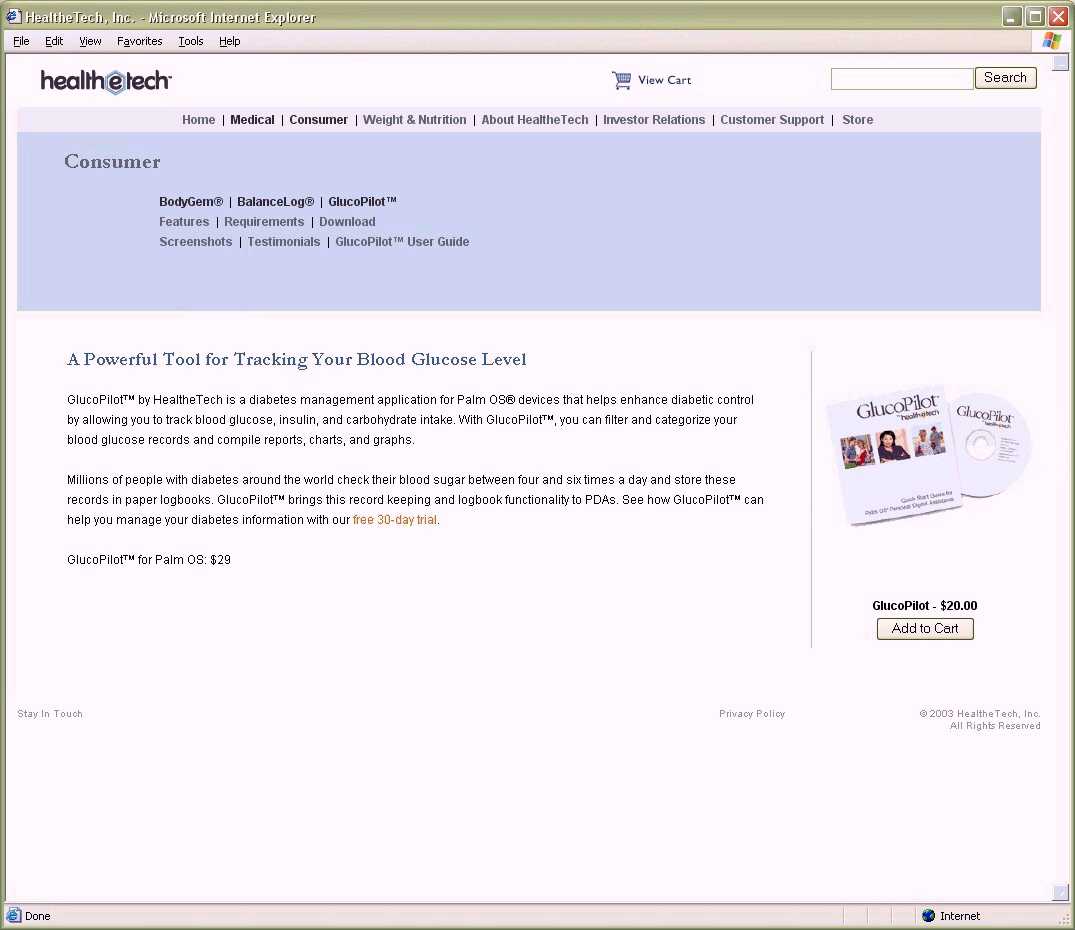Click the Privacy Policy footer link
1075x930 pixels.
(752, 714)
